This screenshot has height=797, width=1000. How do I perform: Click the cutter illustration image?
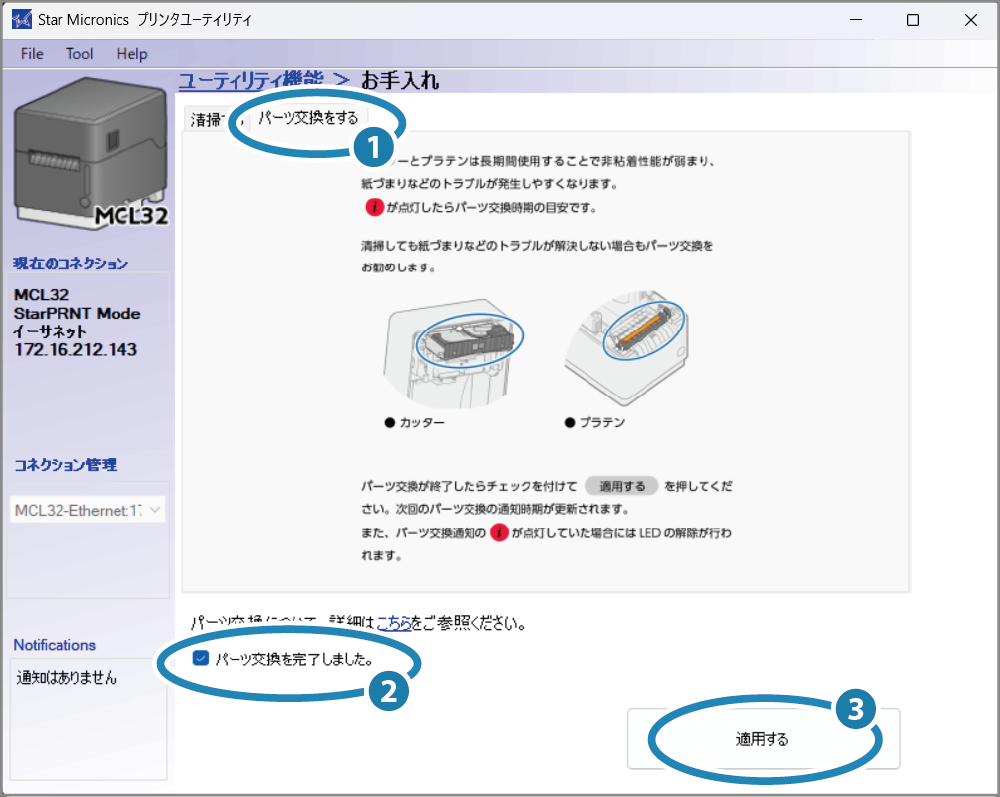click(454, 352)
